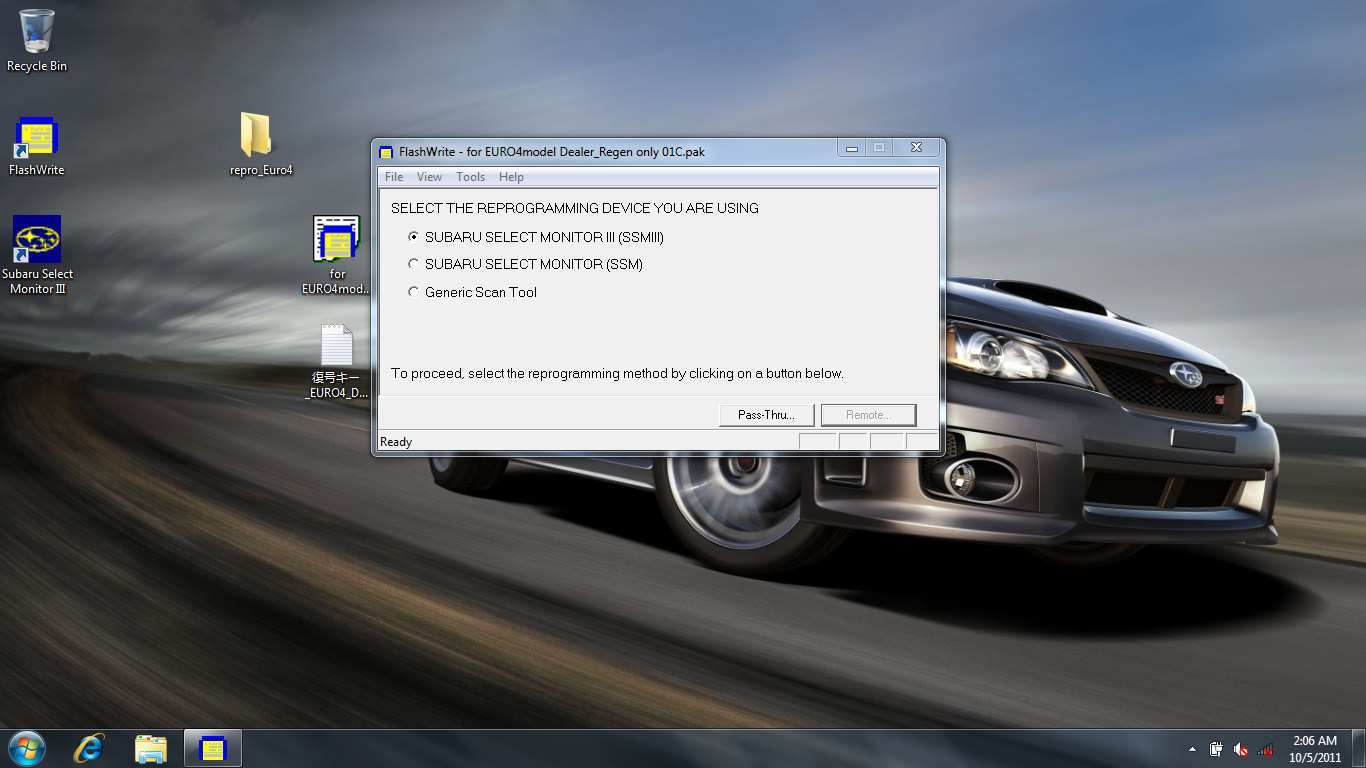The image size is (1366, 768).
Task: Select the Subaru Select Monitor III shortcut
Action: pos(37,255)
